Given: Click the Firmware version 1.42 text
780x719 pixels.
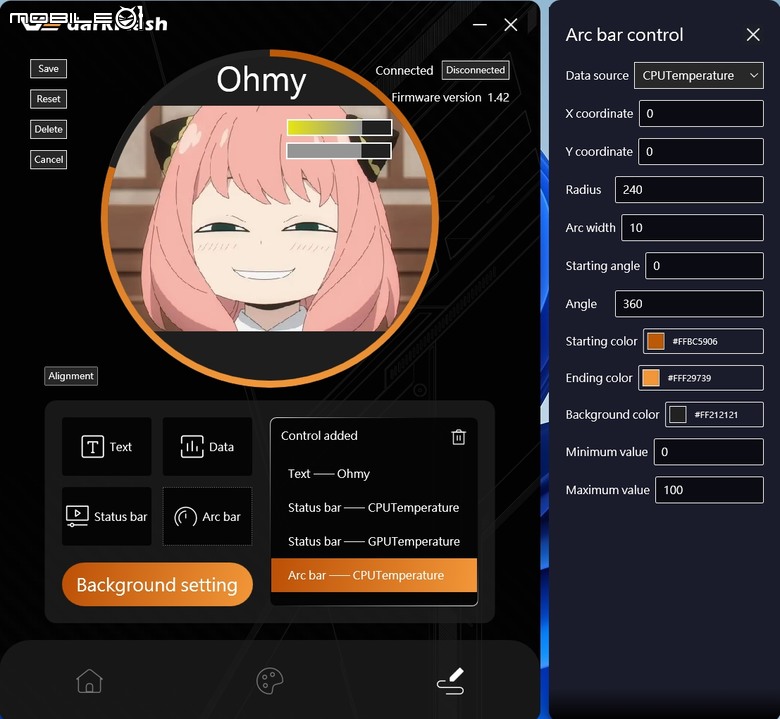Looking at the screenshot, I should tap(450, 98).
